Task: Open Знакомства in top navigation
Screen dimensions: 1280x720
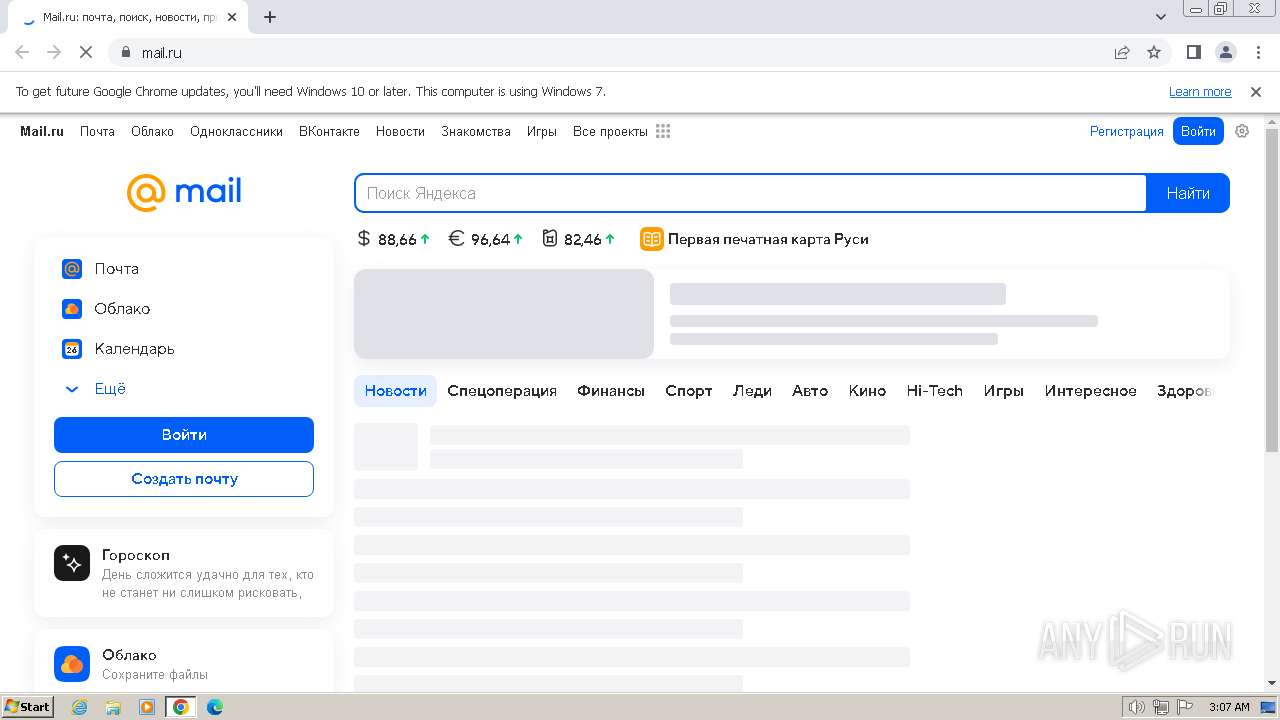Action: [476, 131]
